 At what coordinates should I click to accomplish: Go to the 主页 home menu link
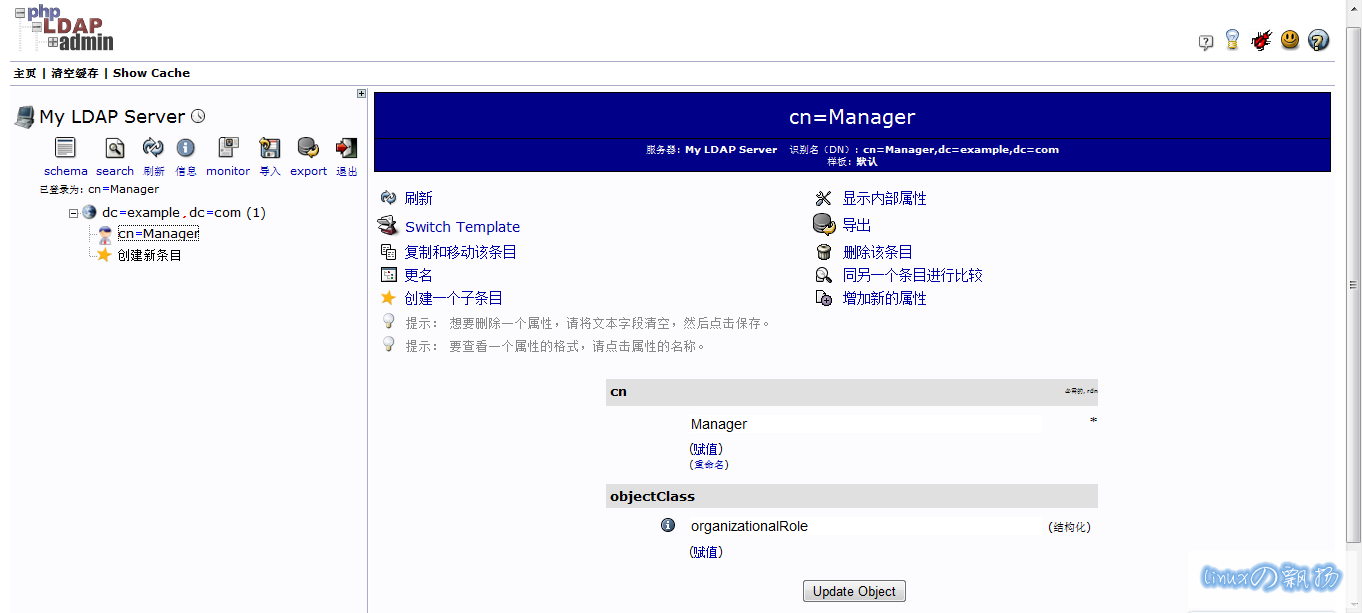pos(25,73)
